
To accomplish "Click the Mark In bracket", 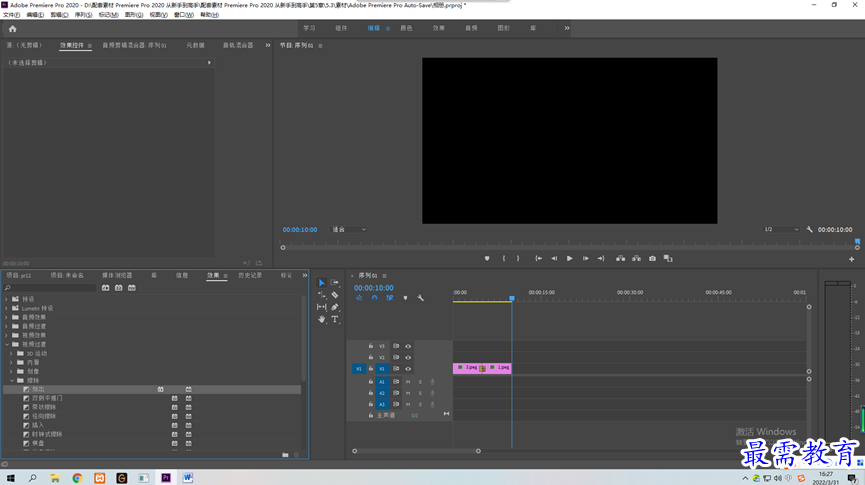I will pos(504,258).
